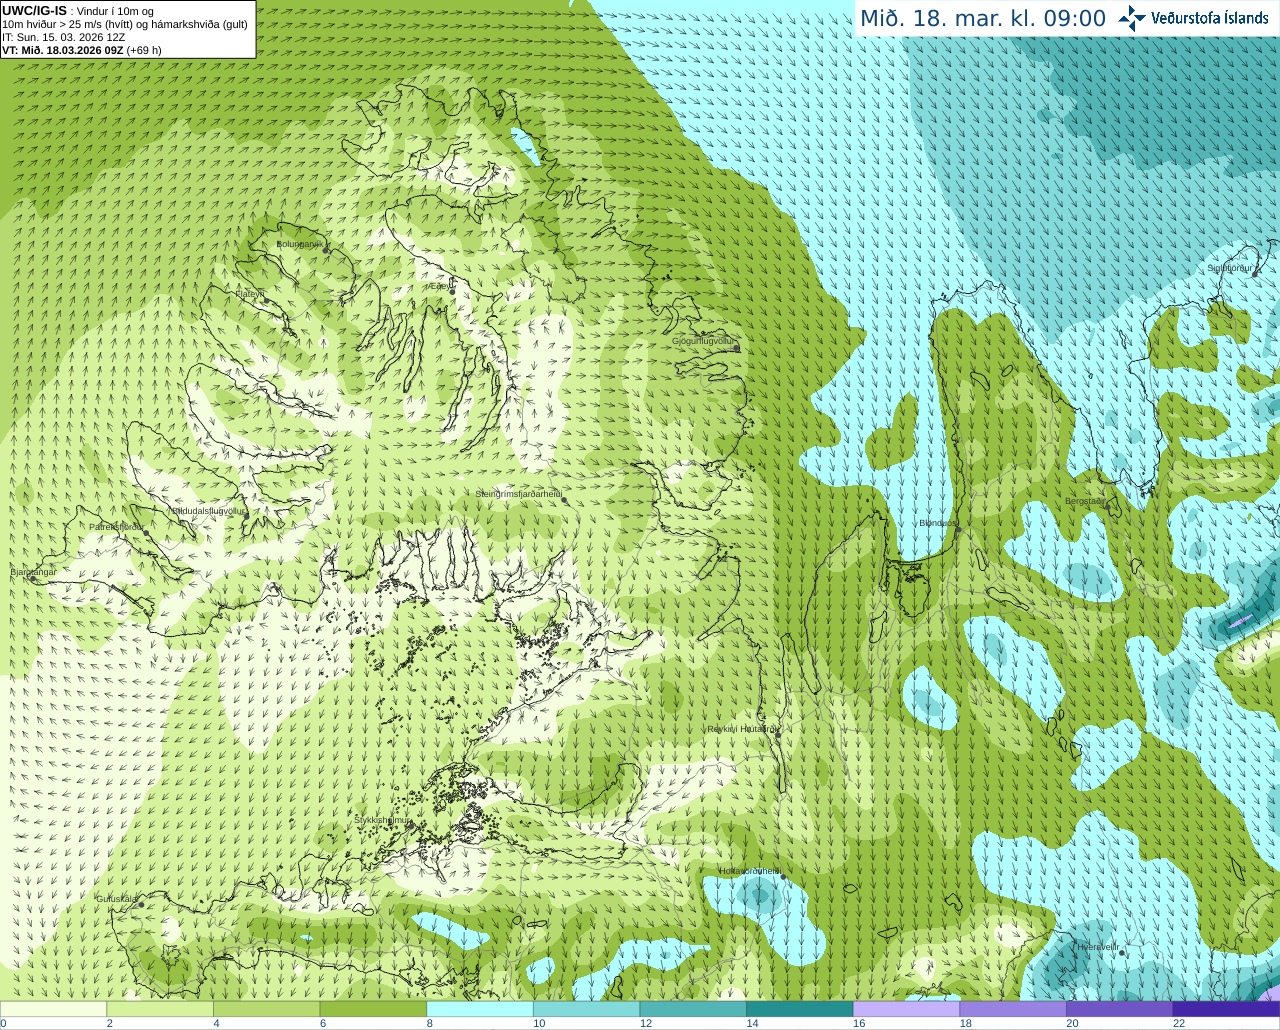Click the legend scale value '8'
This screenshot has width=1280, height=1030.
coord(430,1023)
